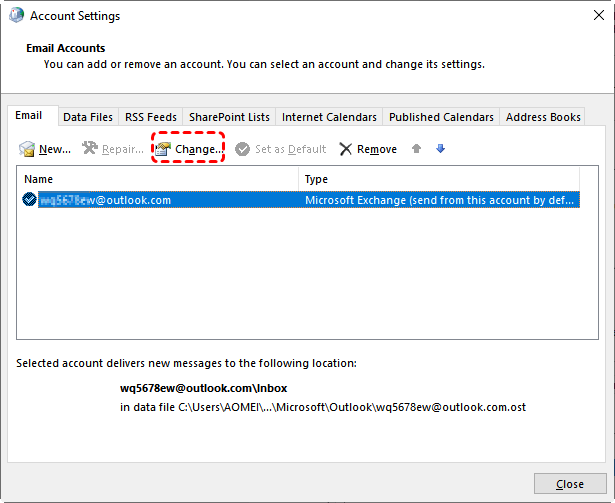615x503 pixels.
Task: Click the Account Settings title bar icon
Action: 15,16
